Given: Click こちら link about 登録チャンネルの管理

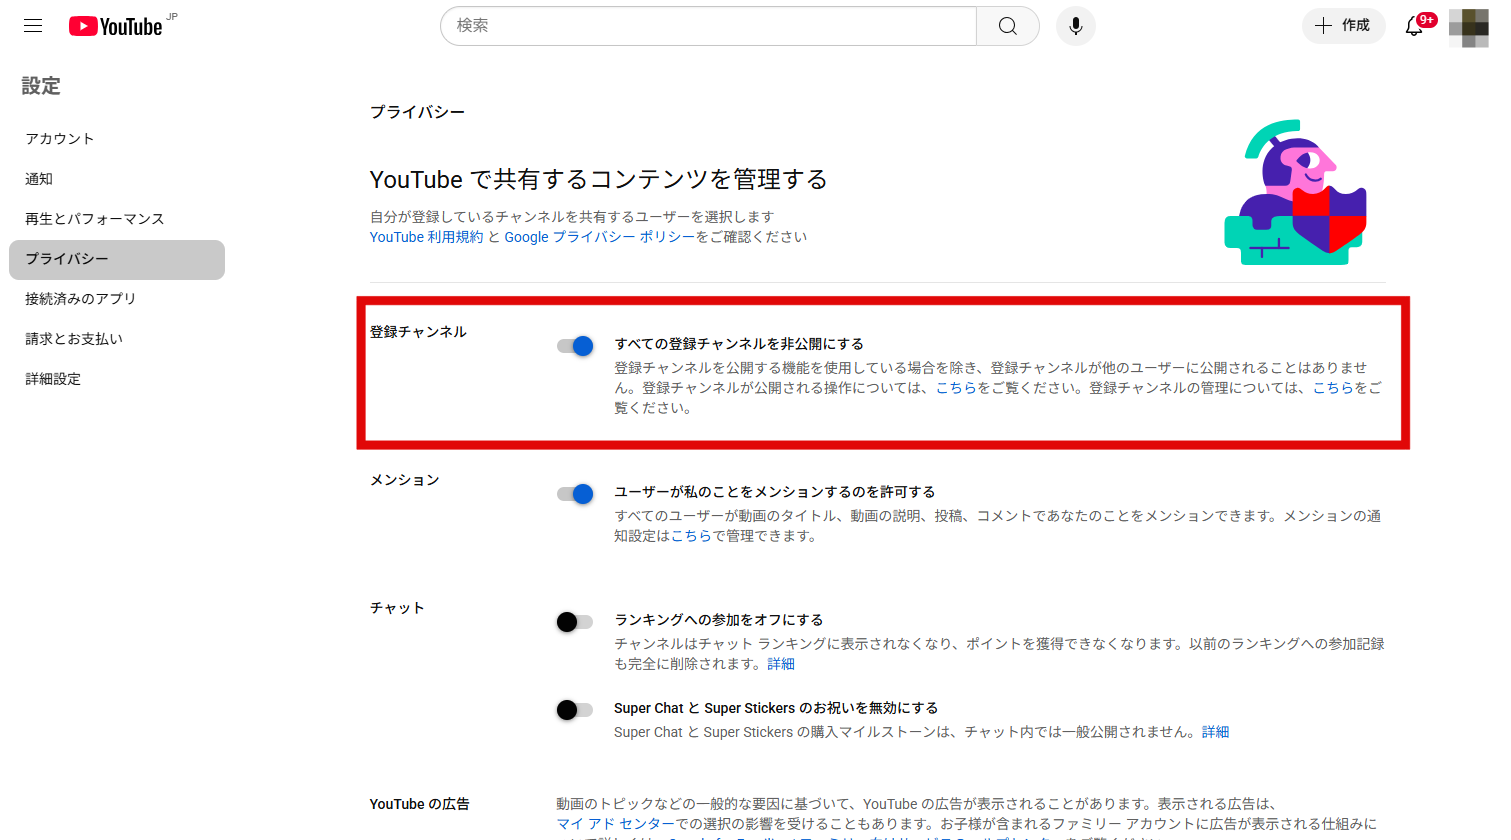Looking at the screenshot, I should coord(1333,388).
